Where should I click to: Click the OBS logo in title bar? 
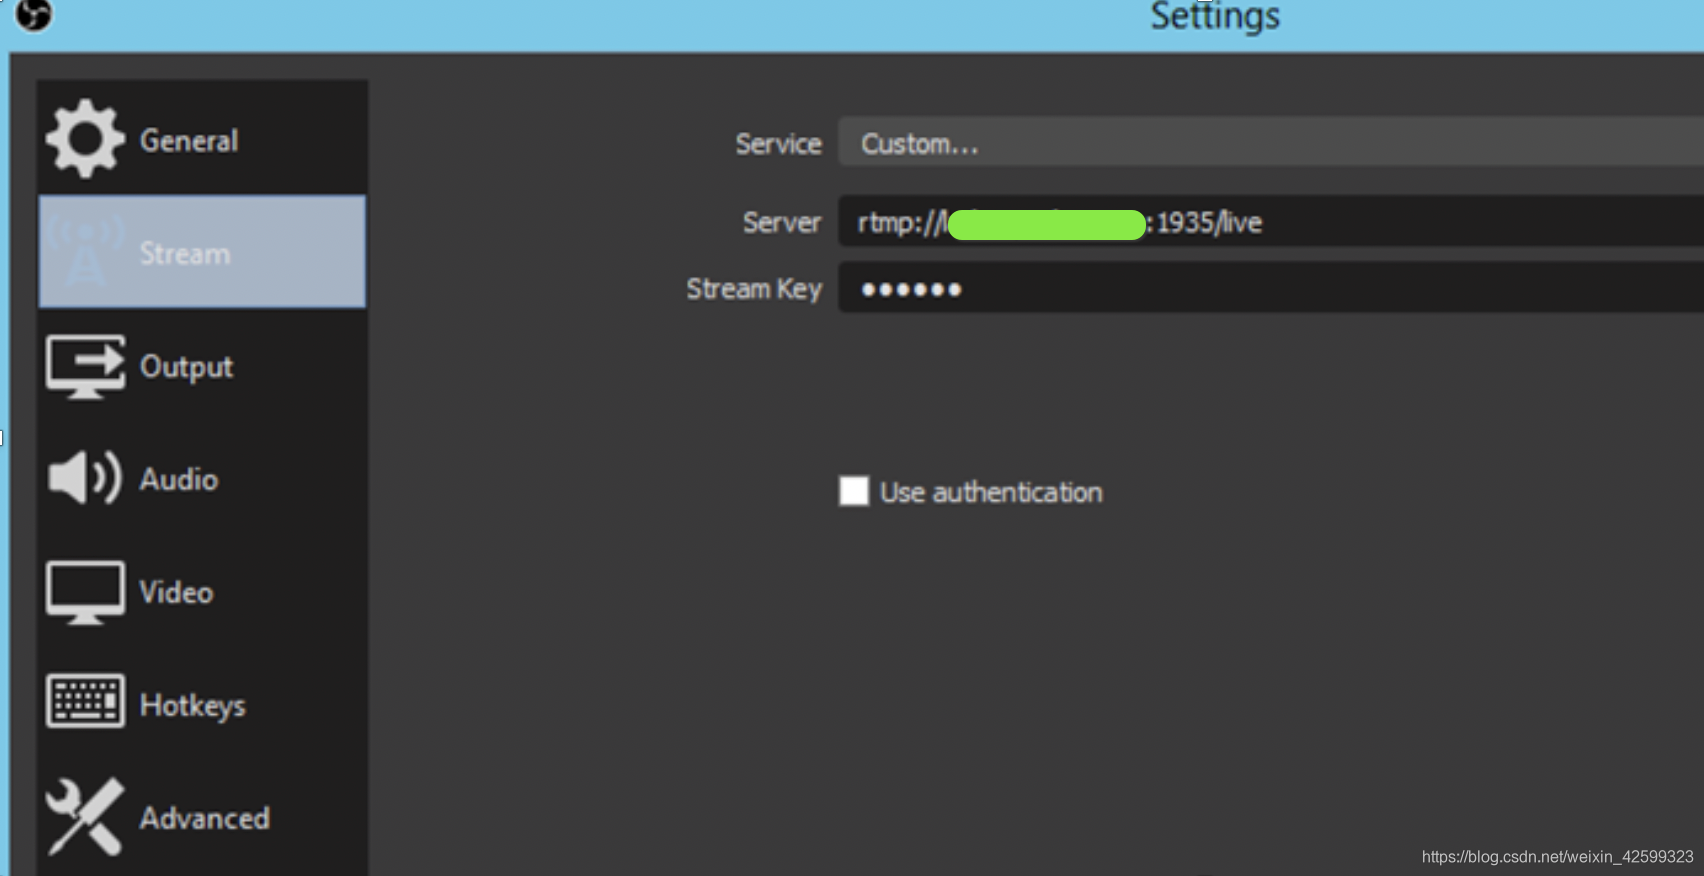[33, 15]
